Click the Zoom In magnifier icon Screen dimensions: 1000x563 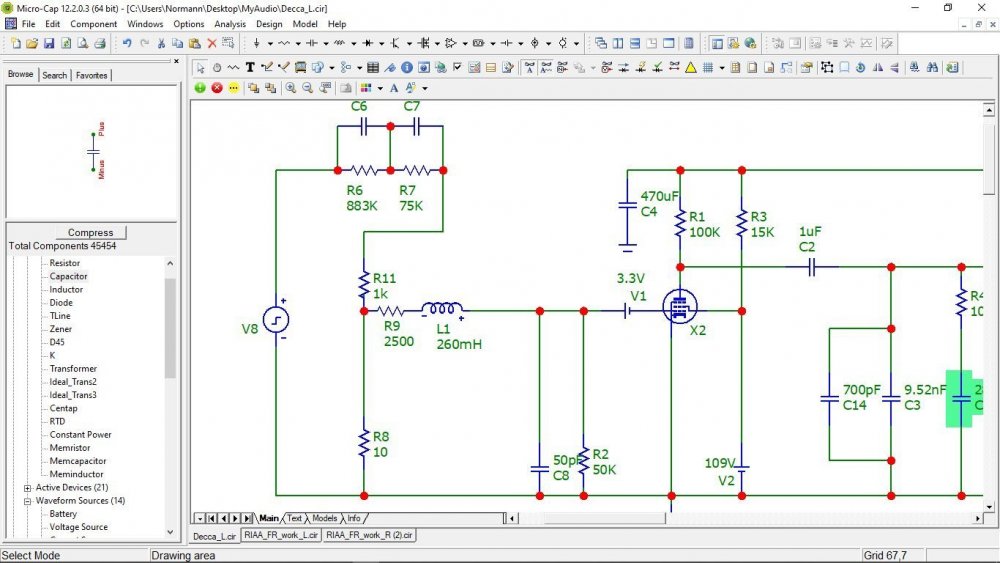click(x=290, y=88)
